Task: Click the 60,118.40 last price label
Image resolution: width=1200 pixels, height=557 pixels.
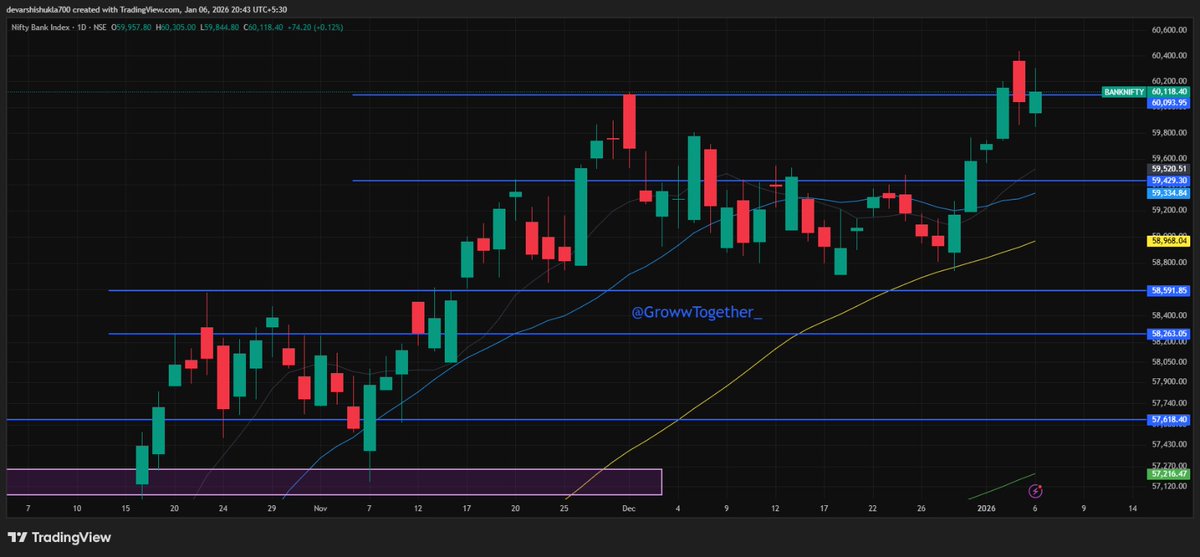Action: 1169,91
